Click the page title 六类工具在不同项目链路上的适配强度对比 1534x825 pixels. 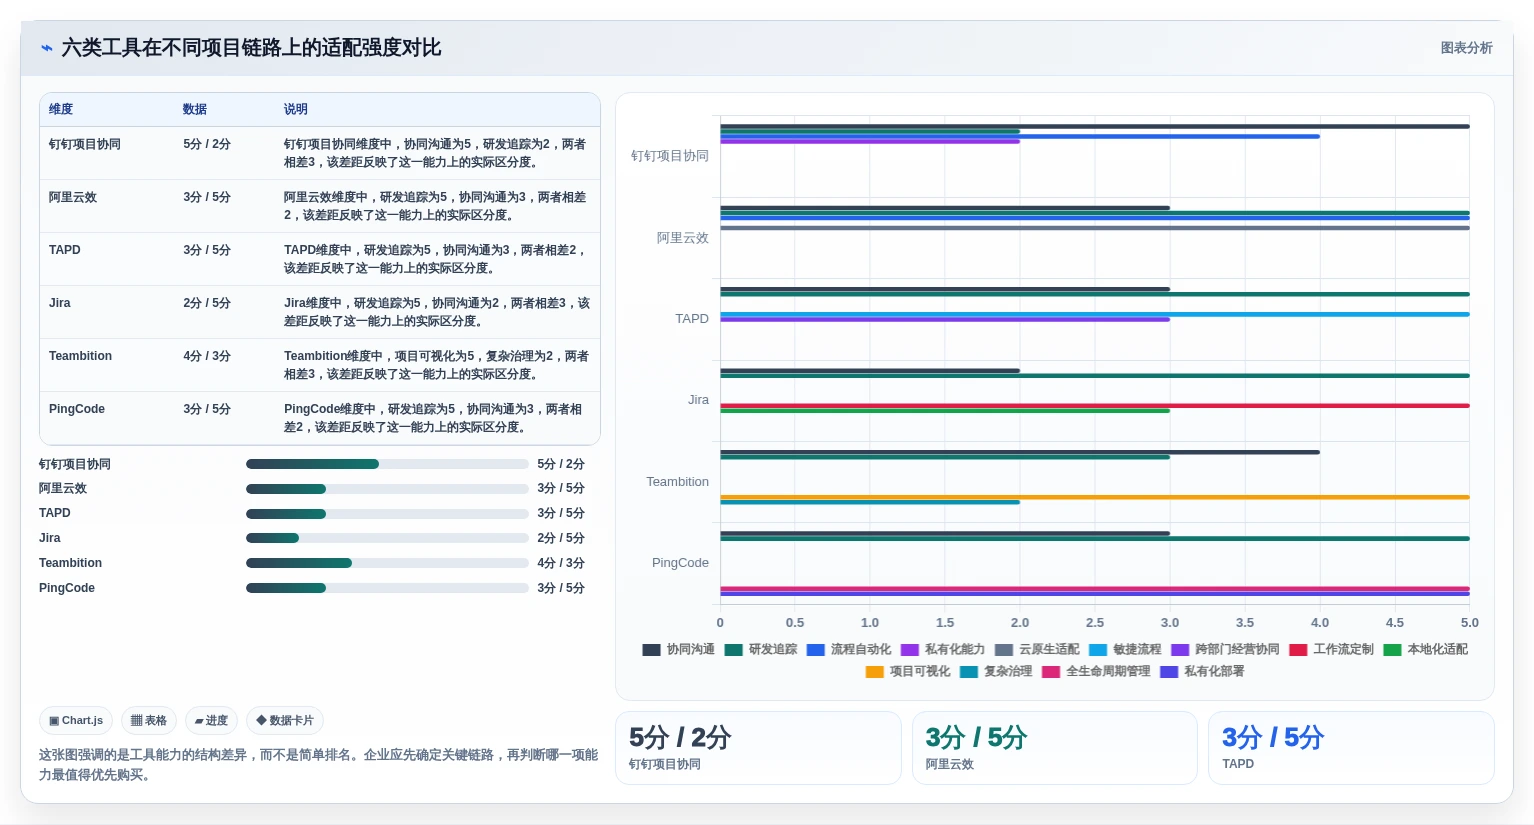(x=251, y=48)
